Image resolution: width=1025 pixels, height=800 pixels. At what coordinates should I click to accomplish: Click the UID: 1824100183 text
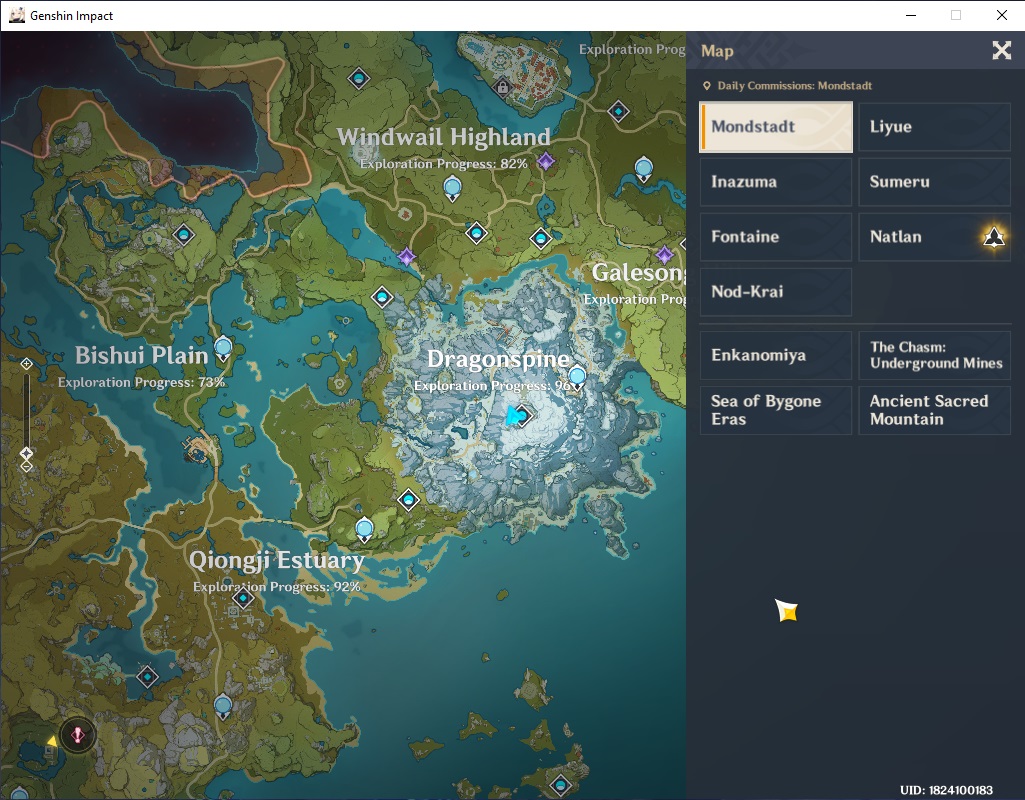tap(946, 790)
